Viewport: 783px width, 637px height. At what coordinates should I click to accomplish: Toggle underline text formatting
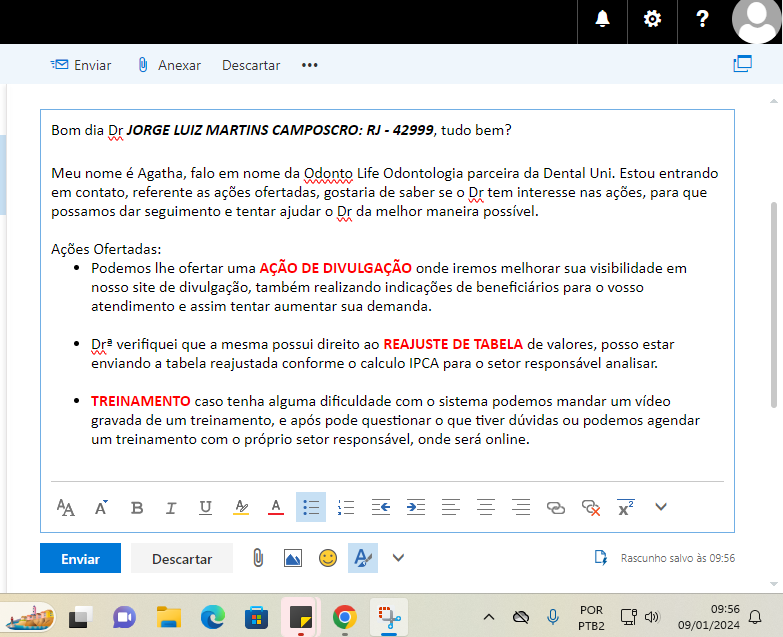click(205, 508)
